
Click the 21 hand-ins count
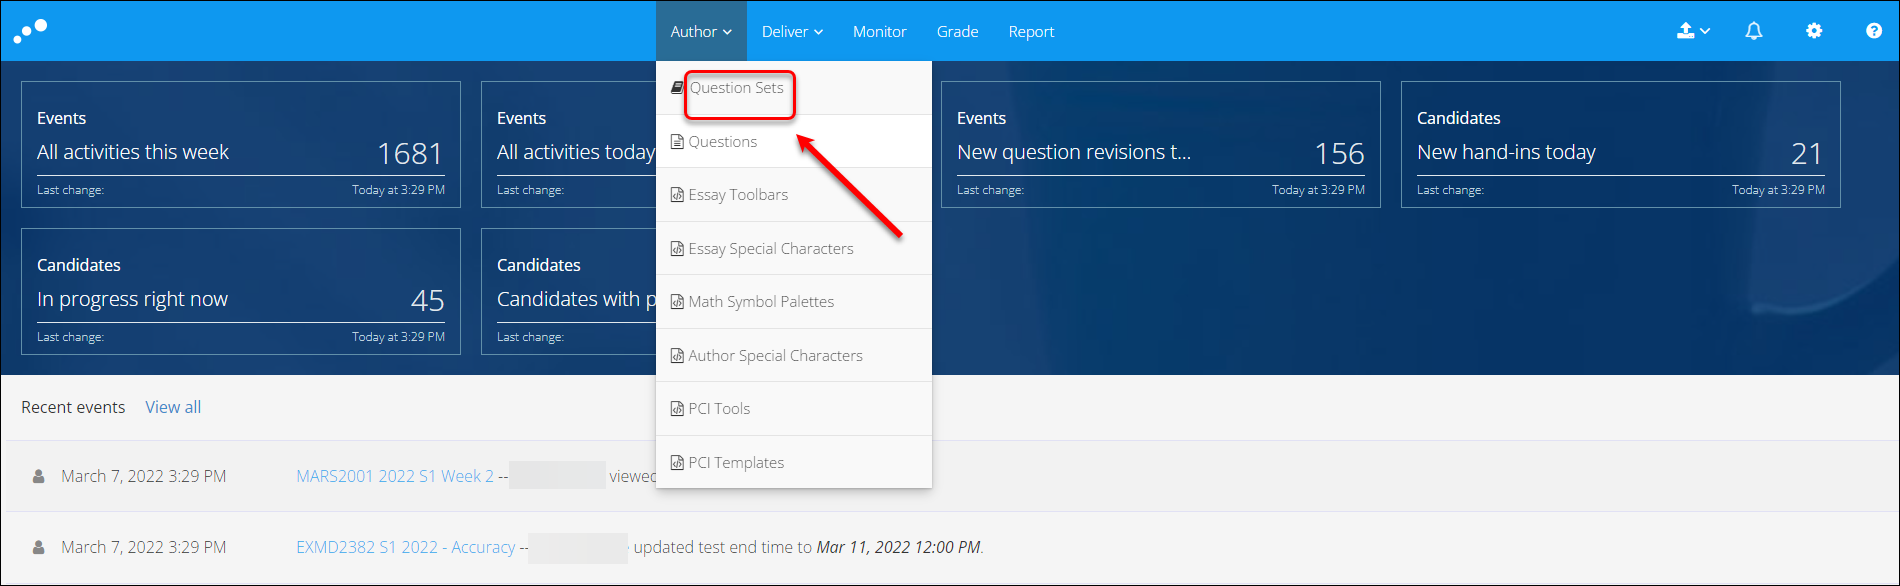1807,153
